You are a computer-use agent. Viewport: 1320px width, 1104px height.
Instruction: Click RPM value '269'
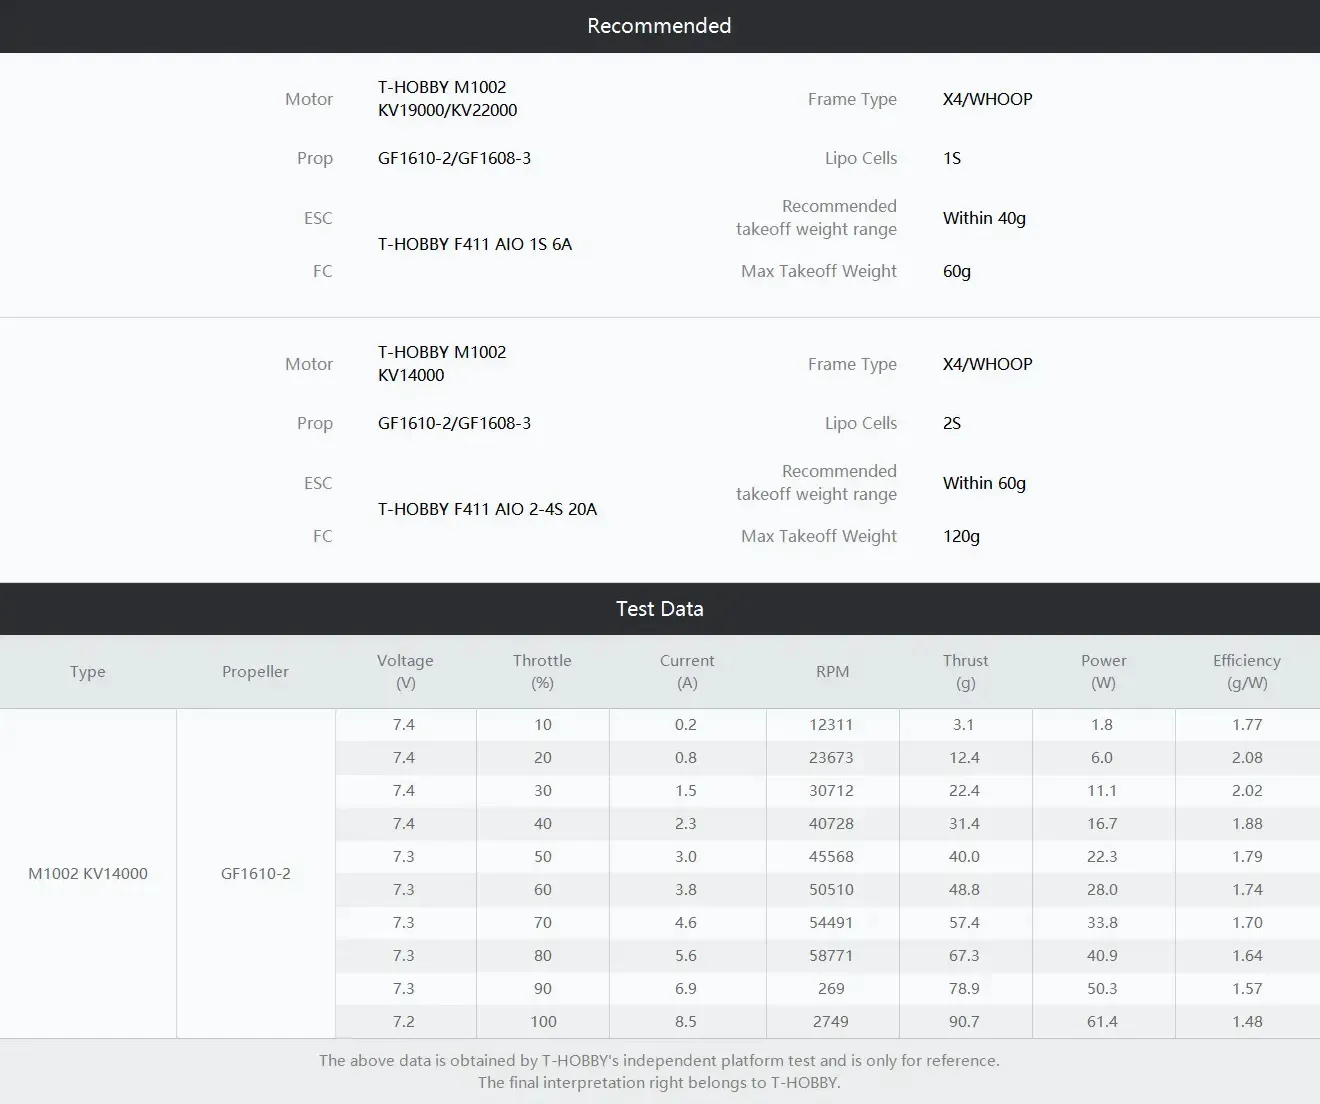point(832,989)
